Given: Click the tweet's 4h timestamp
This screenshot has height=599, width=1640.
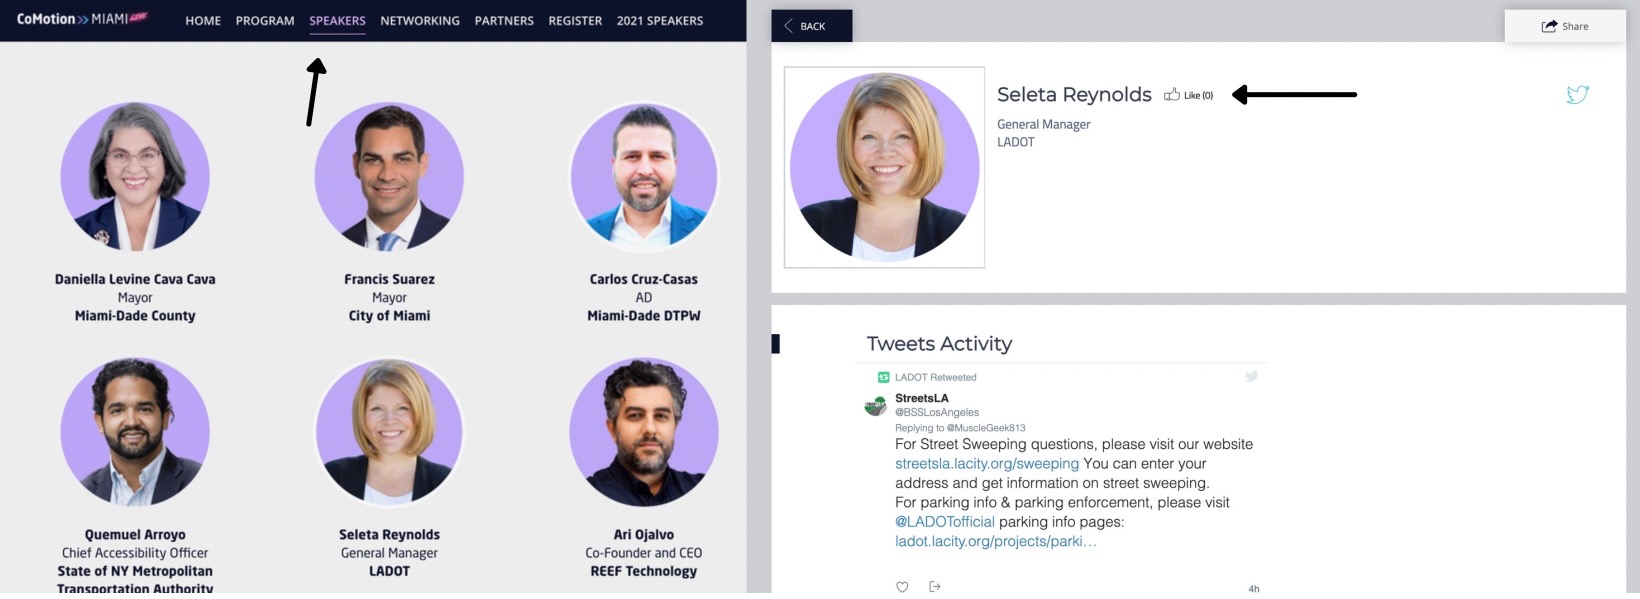Looking at the screenshot, I should [1254, 589].
